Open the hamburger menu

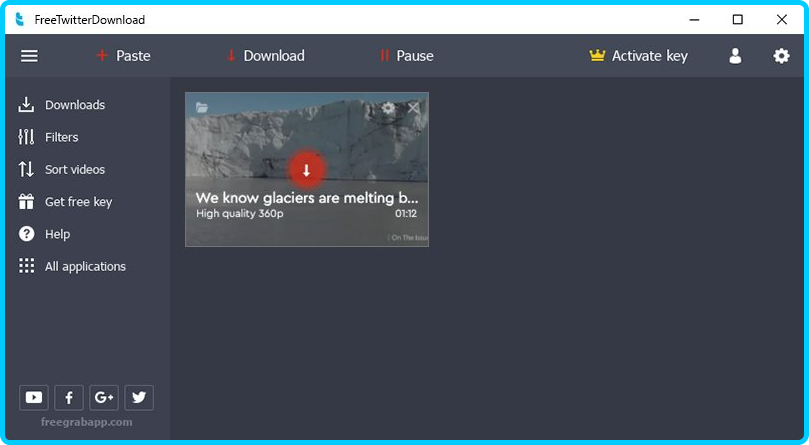[x=29, y=56]
